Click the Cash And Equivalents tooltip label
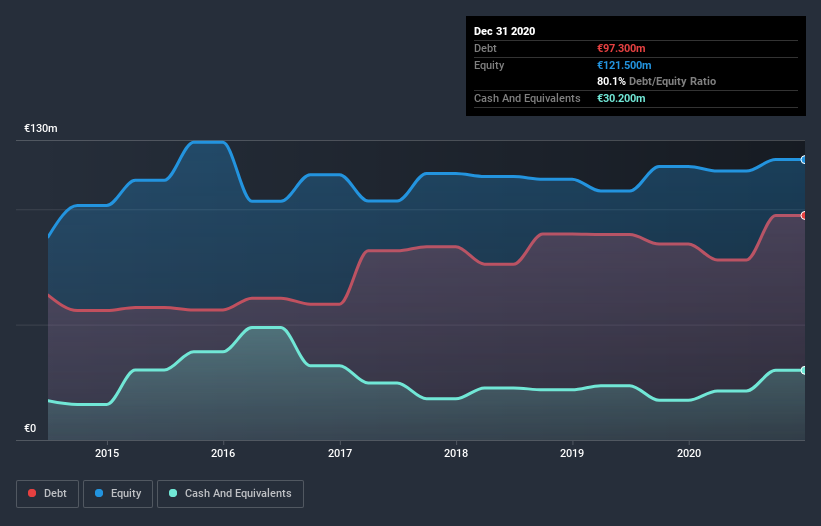The height and width of the screenshot is (526, 821). pos(527,98)
